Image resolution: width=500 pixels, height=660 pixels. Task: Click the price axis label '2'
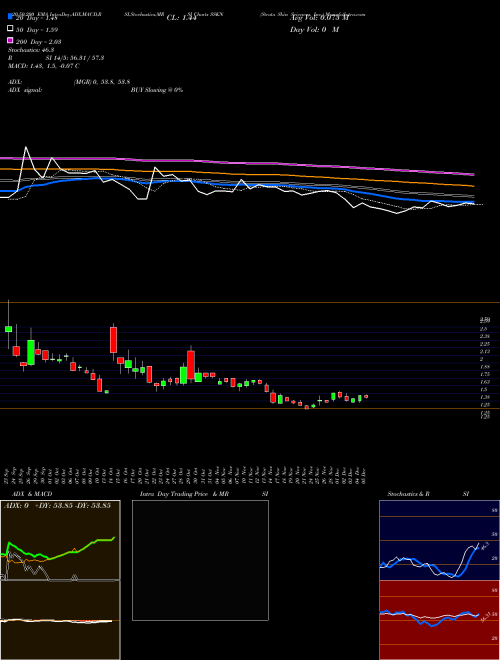[481, 359]
